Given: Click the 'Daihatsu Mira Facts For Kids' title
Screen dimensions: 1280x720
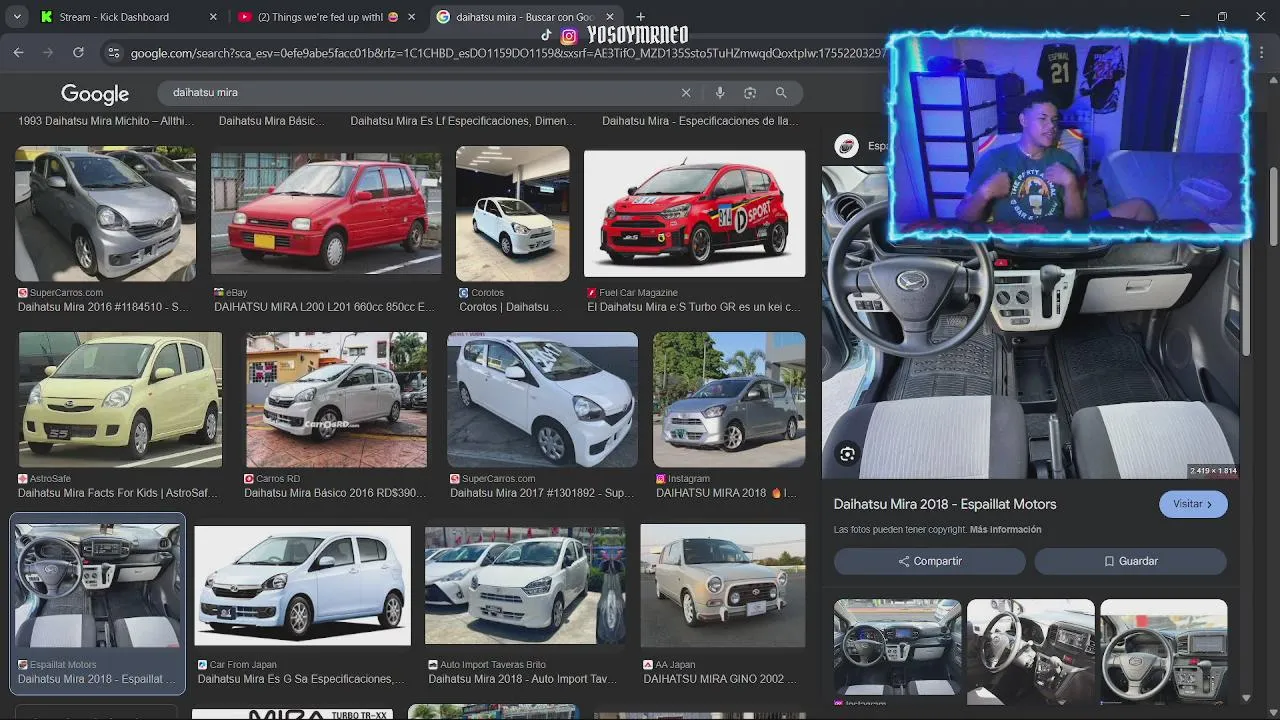Looking at the screenshot, I should pyautogui.click(x=117, y=493).
